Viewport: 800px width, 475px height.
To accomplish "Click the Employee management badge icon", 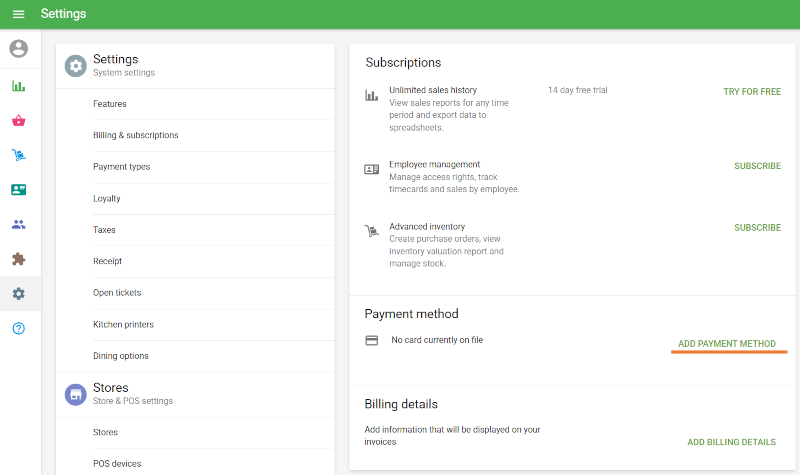I will (371, 169).
